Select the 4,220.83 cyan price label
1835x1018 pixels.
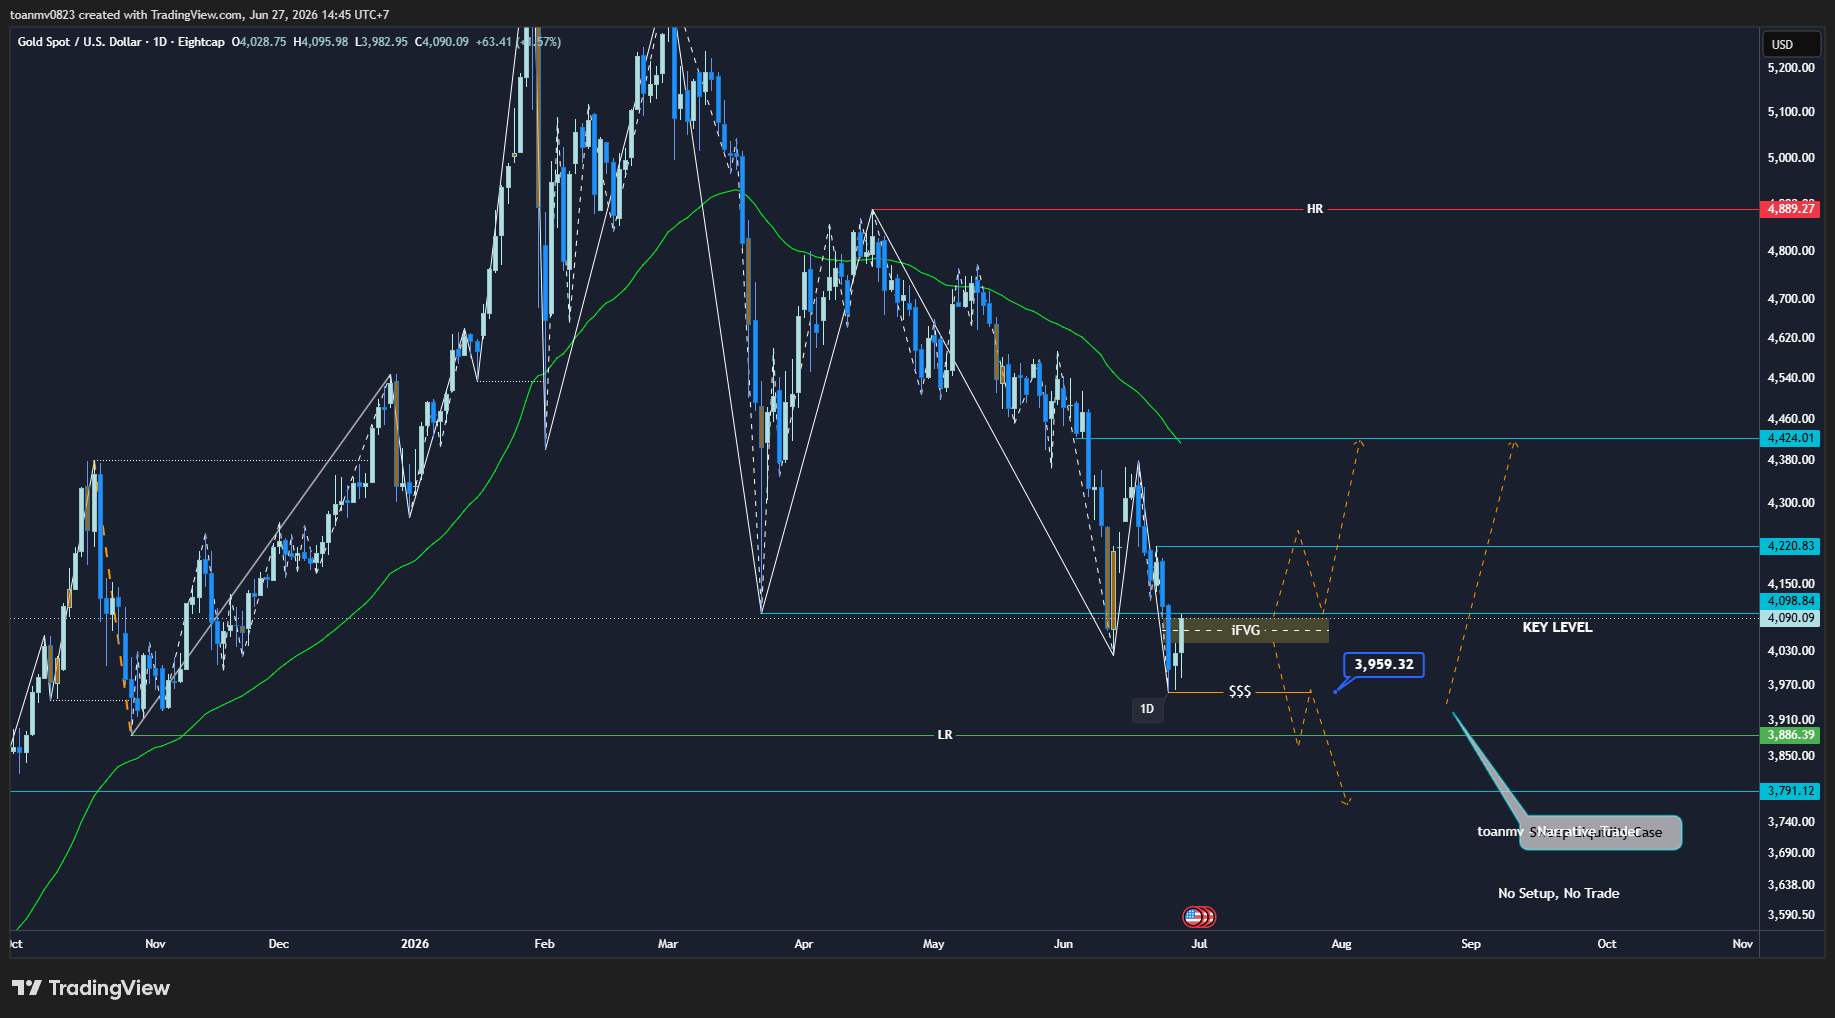[x=1790, y=546]
